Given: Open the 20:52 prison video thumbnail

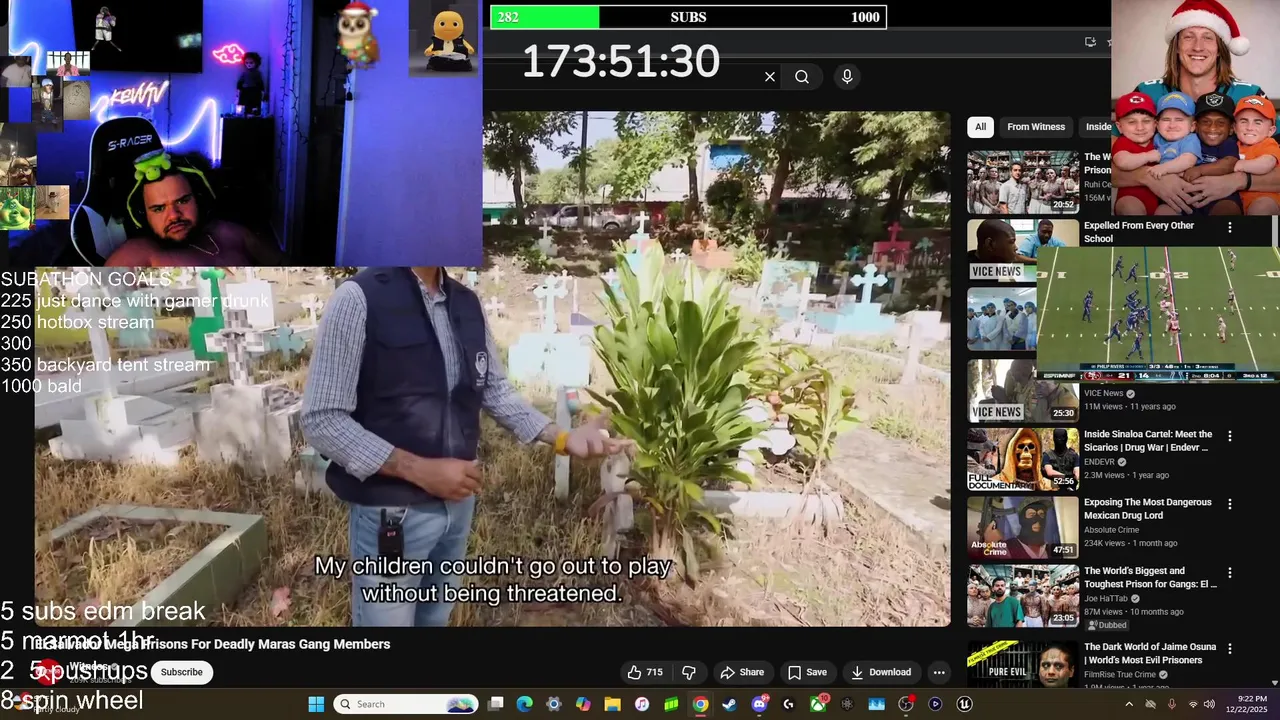Looking at the screenshot, I should coord(1023,182).
